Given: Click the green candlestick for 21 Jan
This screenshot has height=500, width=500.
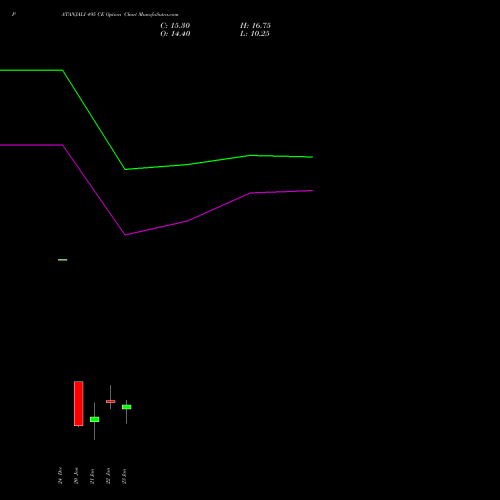Looking at the screenshot, I should (x=95, y=419).
